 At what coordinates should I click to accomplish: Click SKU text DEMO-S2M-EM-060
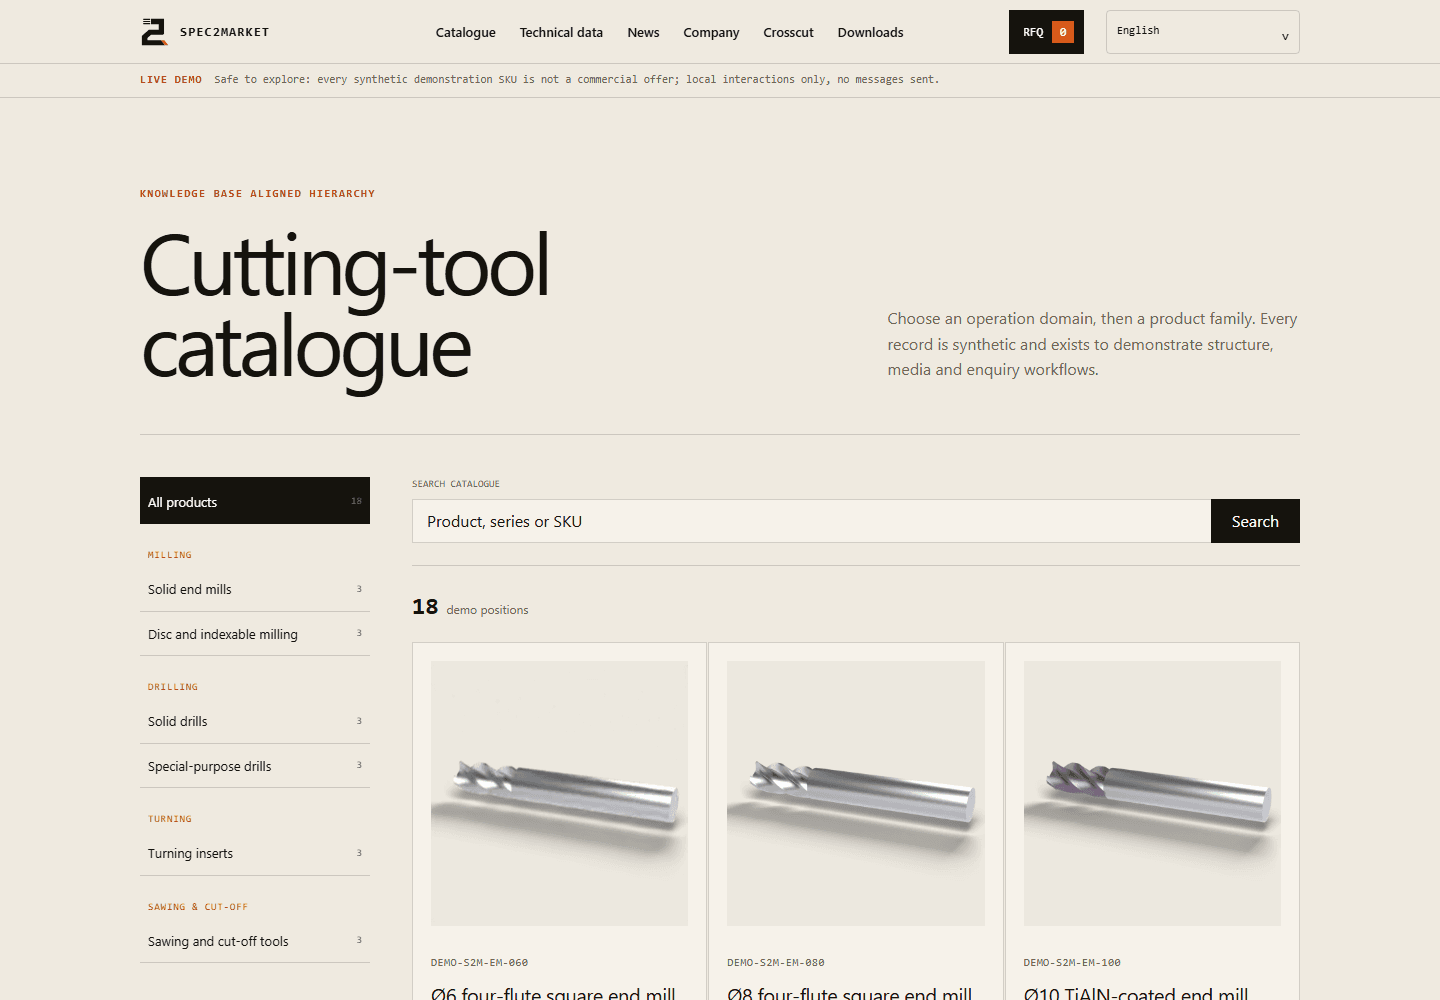pyautogui.click(x=479, y=963)
